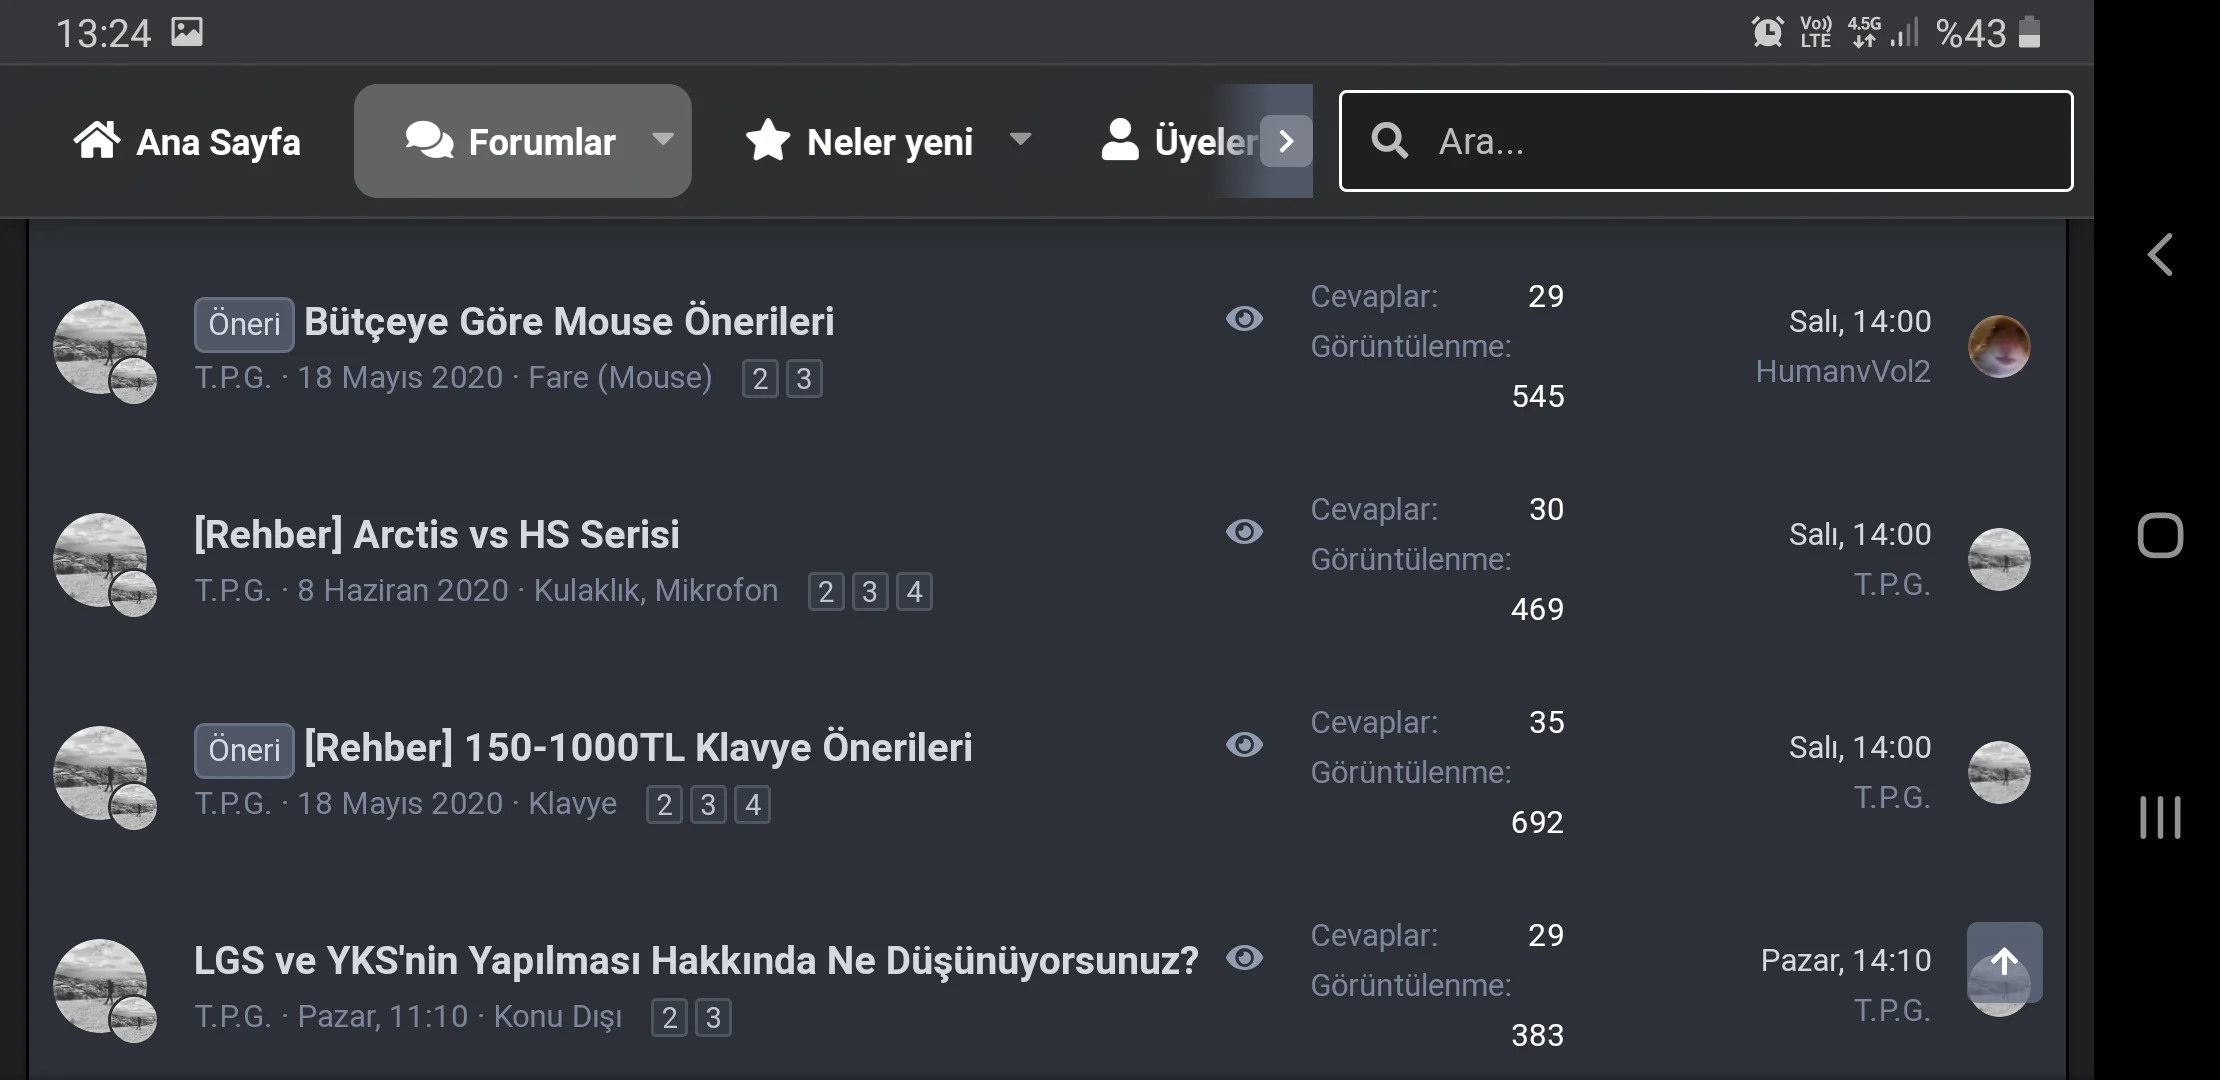This screenshot has height=1080, width=2220.
Task: Tap the Android recent apps icon
Action: click(2160, 818)
